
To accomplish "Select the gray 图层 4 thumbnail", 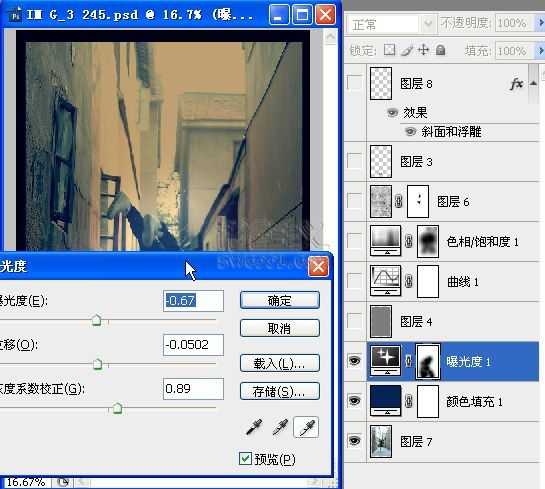I will click(x=381, y=321).
